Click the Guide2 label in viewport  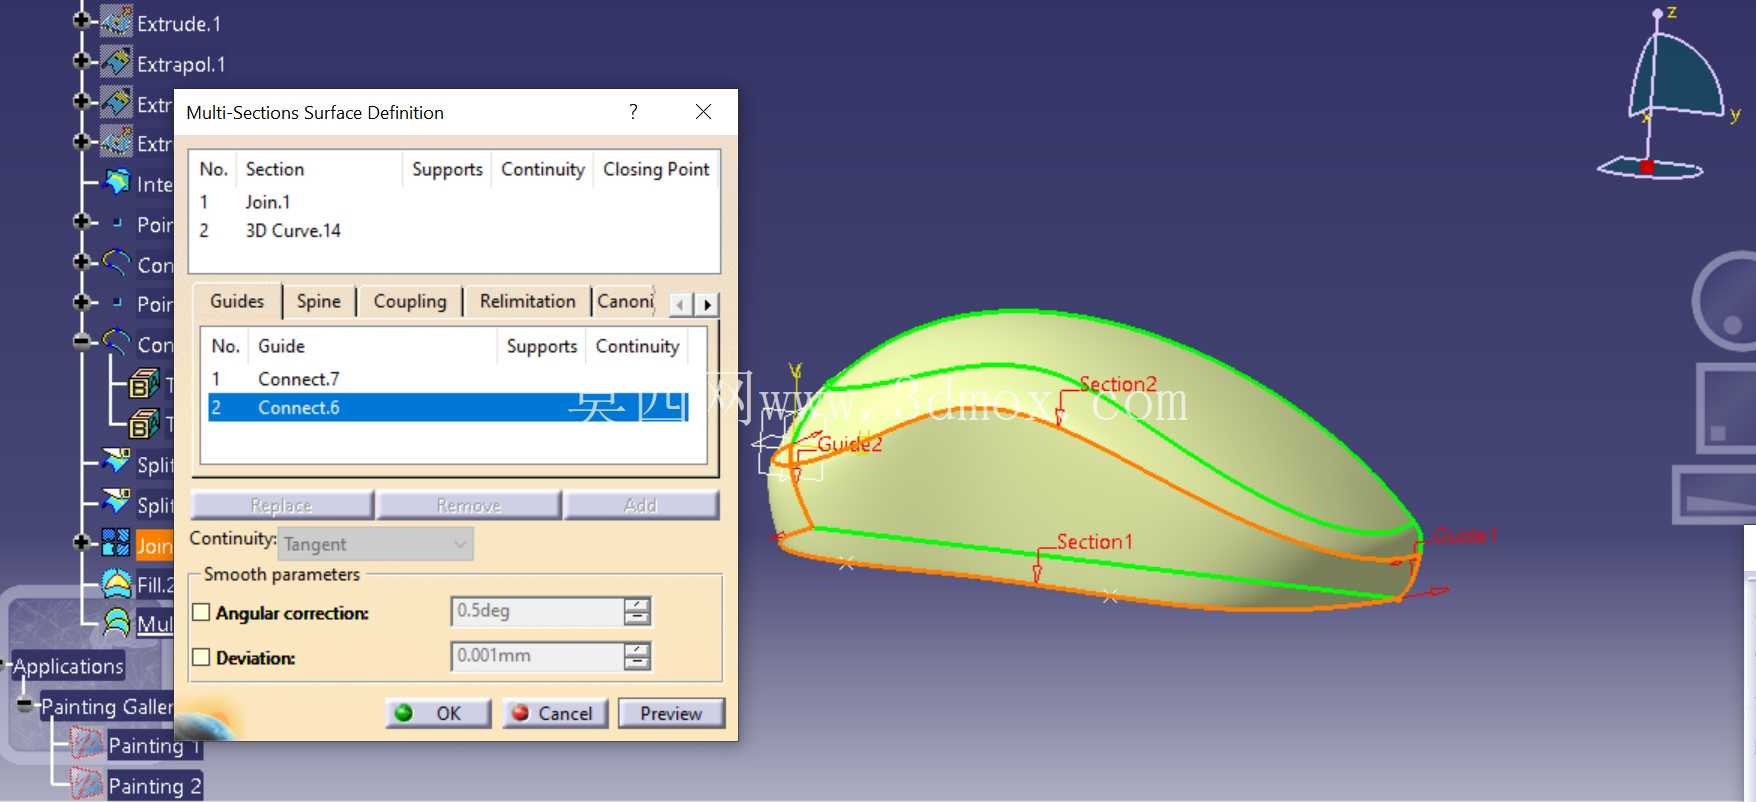[850, 443]
